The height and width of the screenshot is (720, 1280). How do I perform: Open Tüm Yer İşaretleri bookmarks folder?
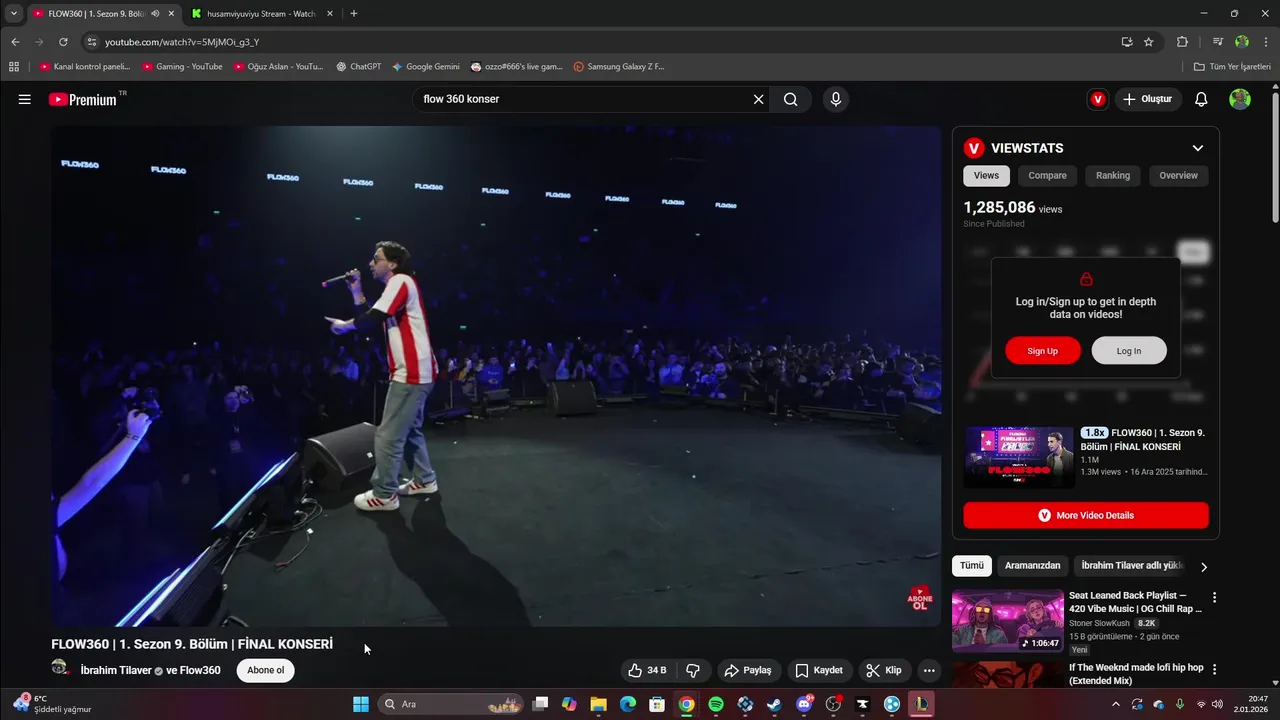pos(1232,67)
